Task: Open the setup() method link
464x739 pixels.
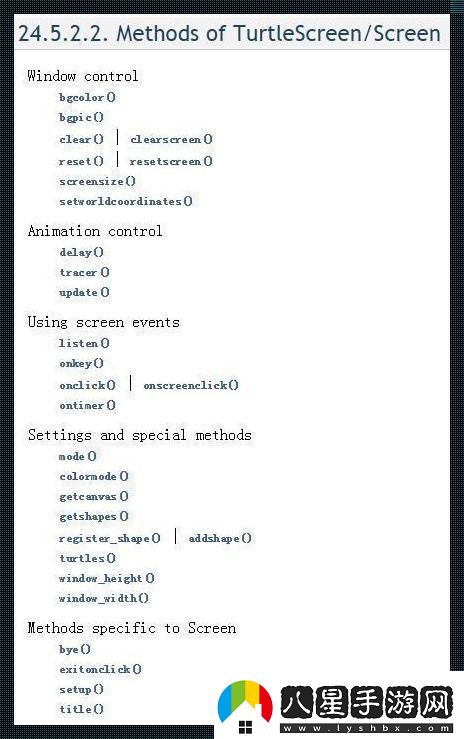Action: pos(81,690)
